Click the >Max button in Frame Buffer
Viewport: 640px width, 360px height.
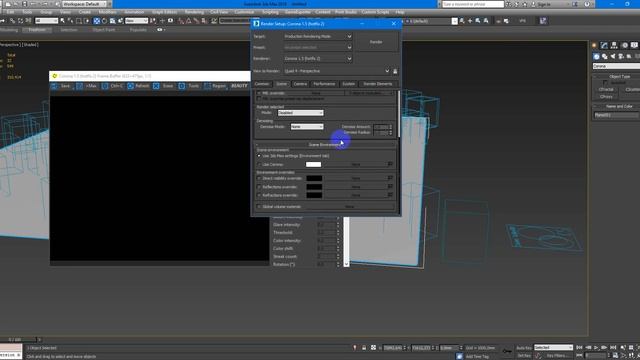(87, 86)
